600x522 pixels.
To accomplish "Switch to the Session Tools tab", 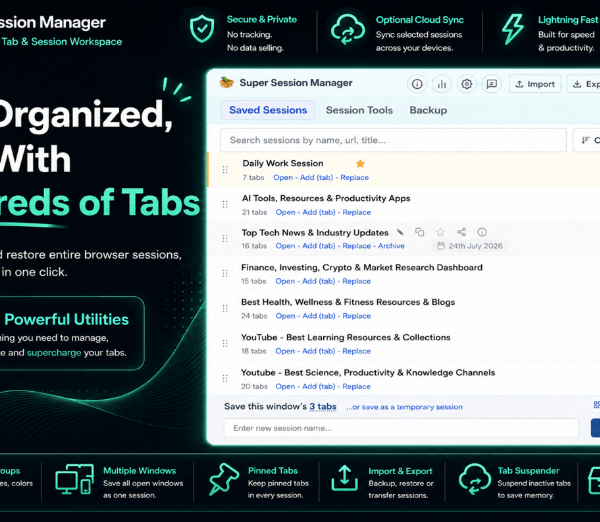I will coord(359,110).
